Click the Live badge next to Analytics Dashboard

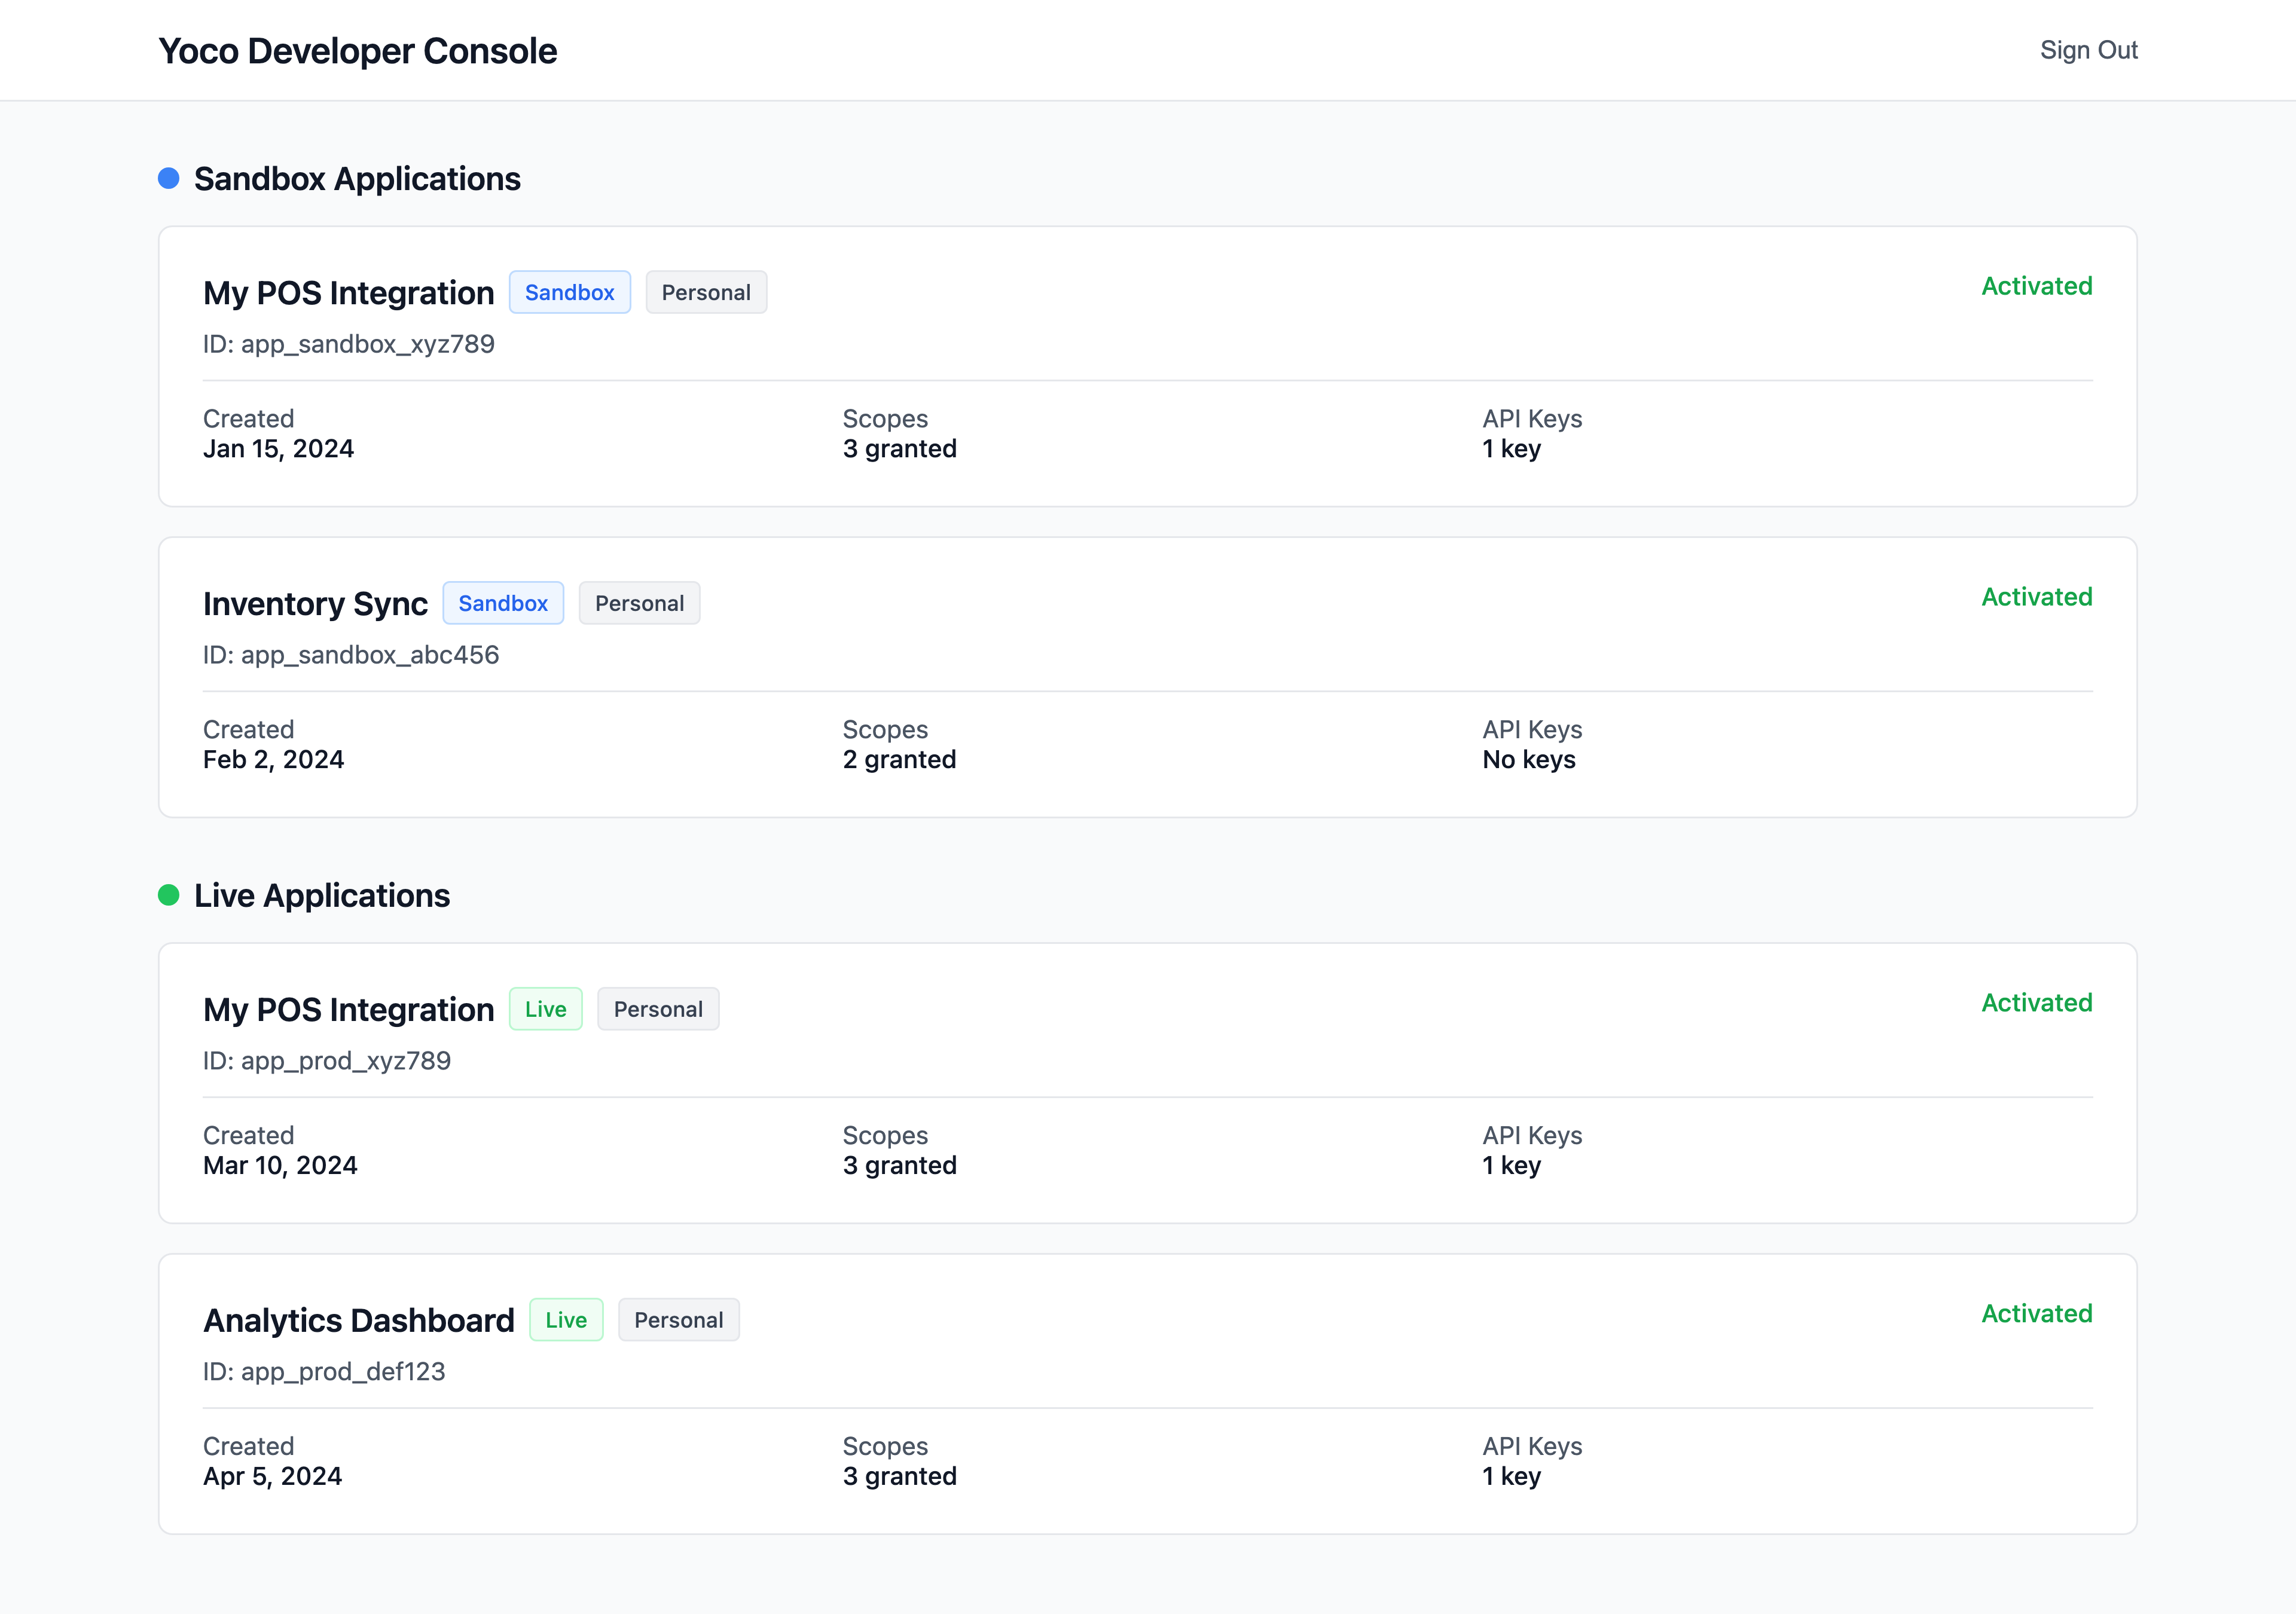click(566, 1320)
